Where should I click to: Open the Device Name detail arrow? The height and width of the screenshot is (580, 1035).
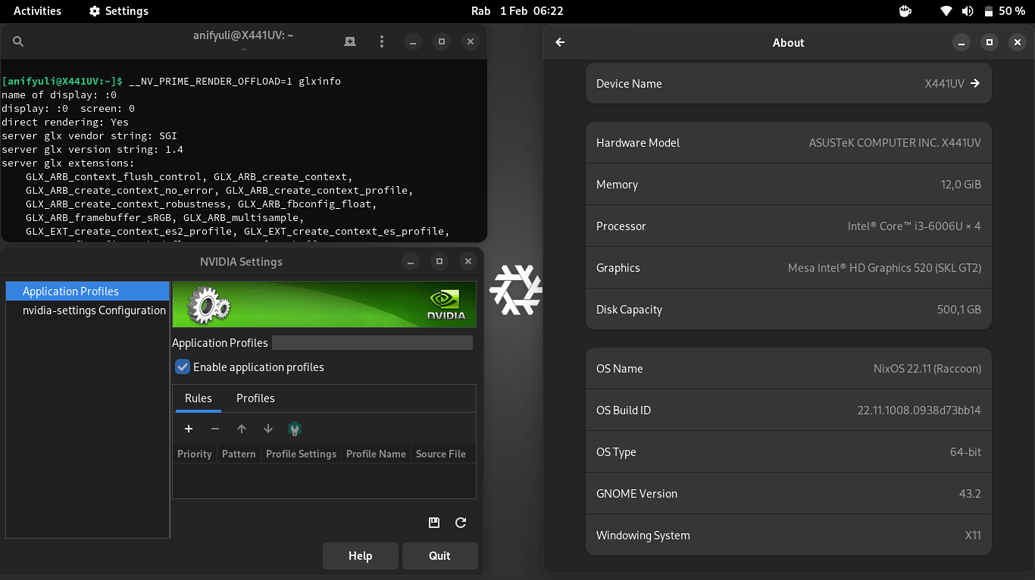[x=977, y=84]
